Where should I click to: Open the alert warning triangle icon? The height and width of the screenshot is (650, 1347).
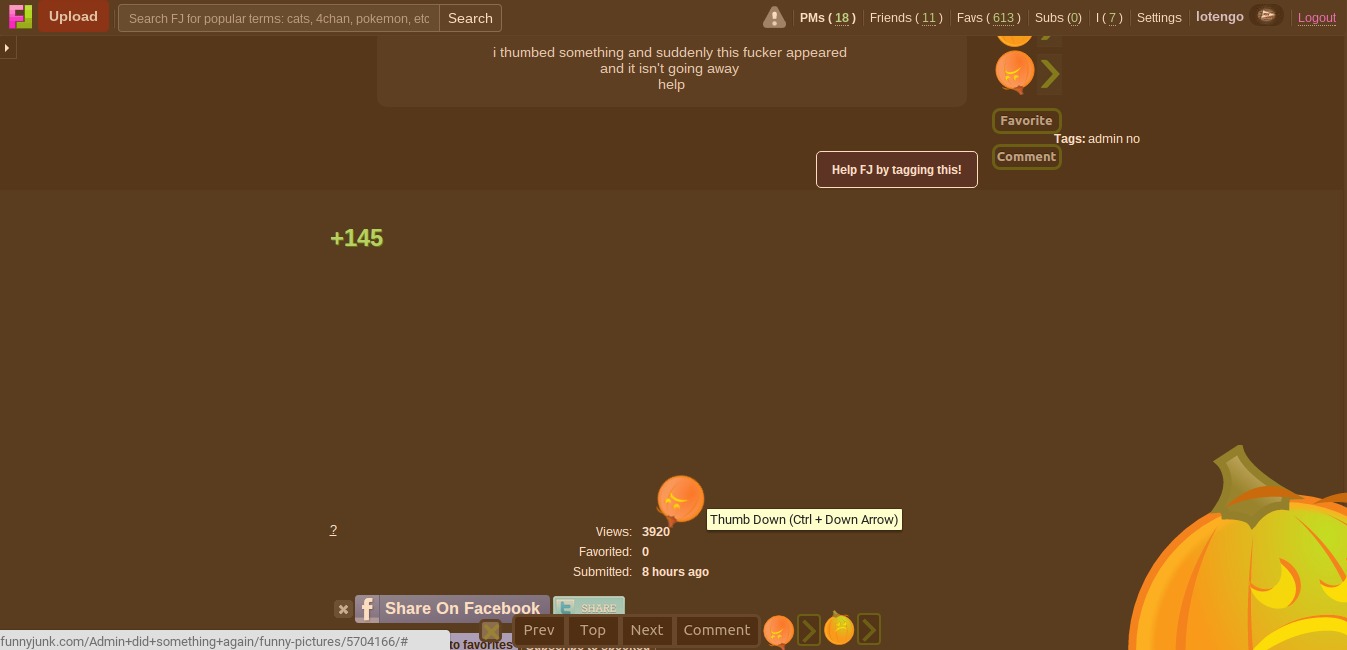pos(774,17)
